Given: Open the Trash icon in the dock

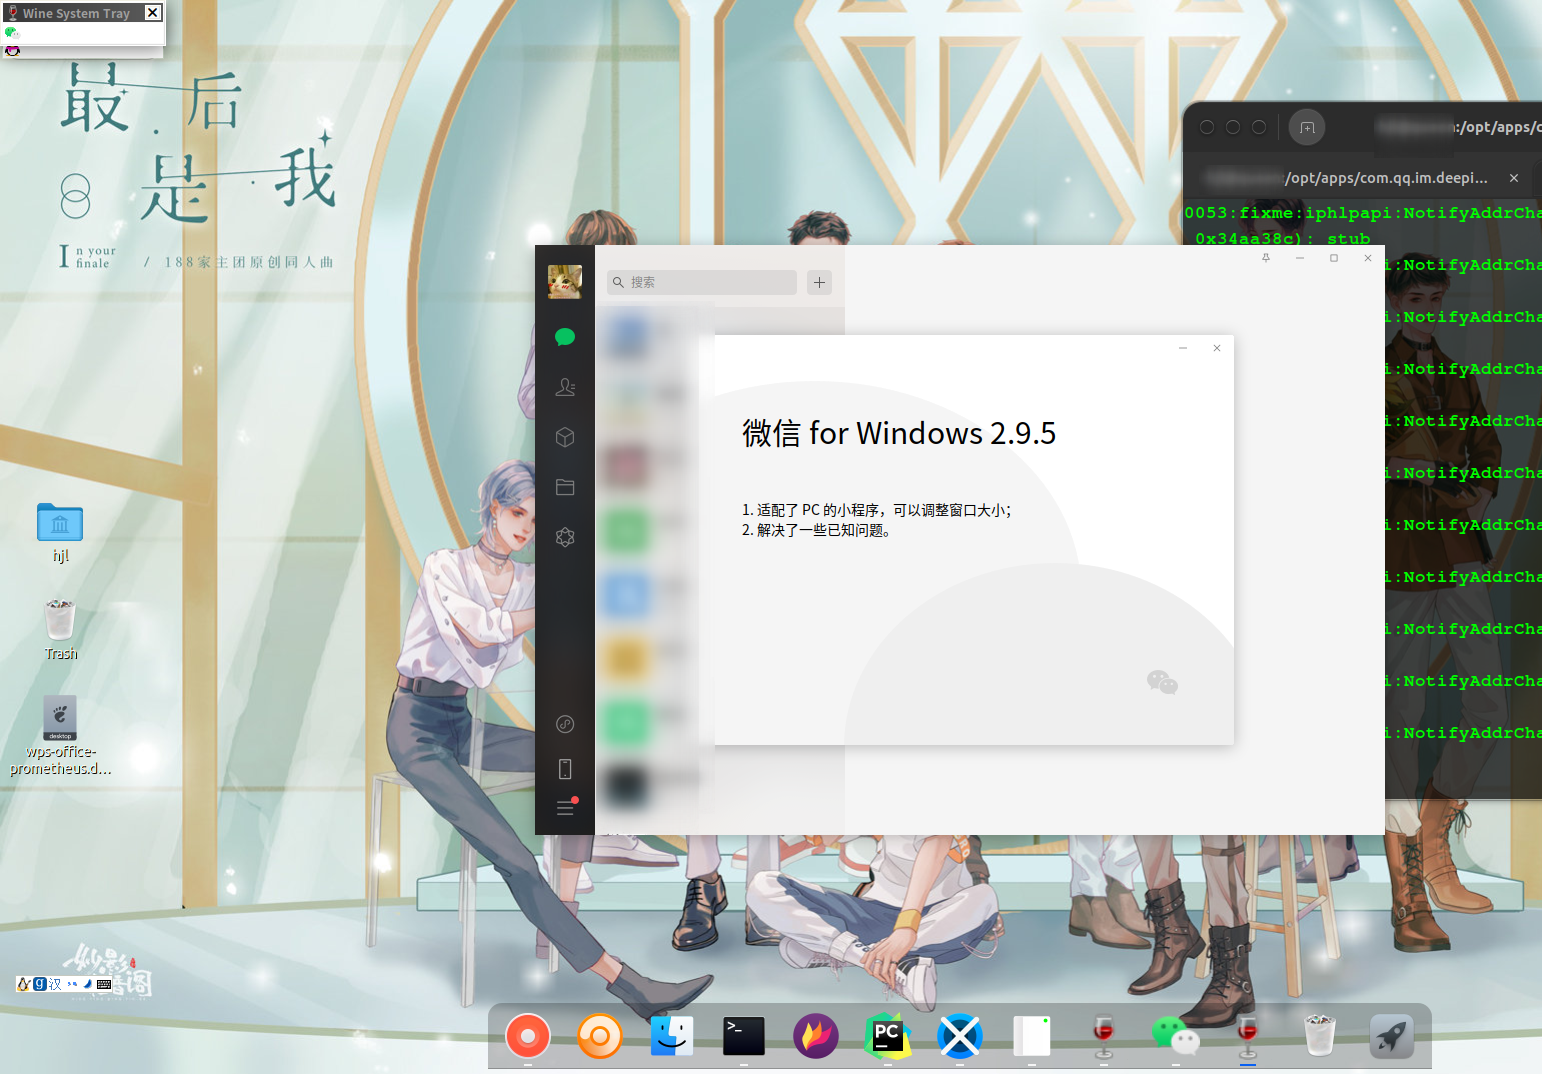Looking at the screenshot, I should click(x=1320, y=1036).
